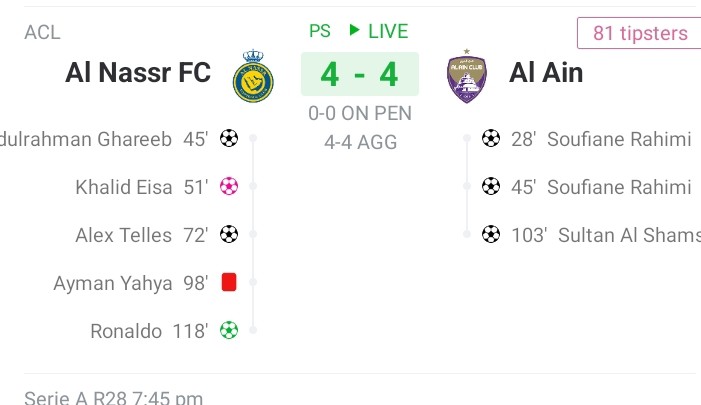Screen dimensions: 701x405
Task: Click goal ball icon beside Sultan Al Shamsi
Action: point(490,235)
